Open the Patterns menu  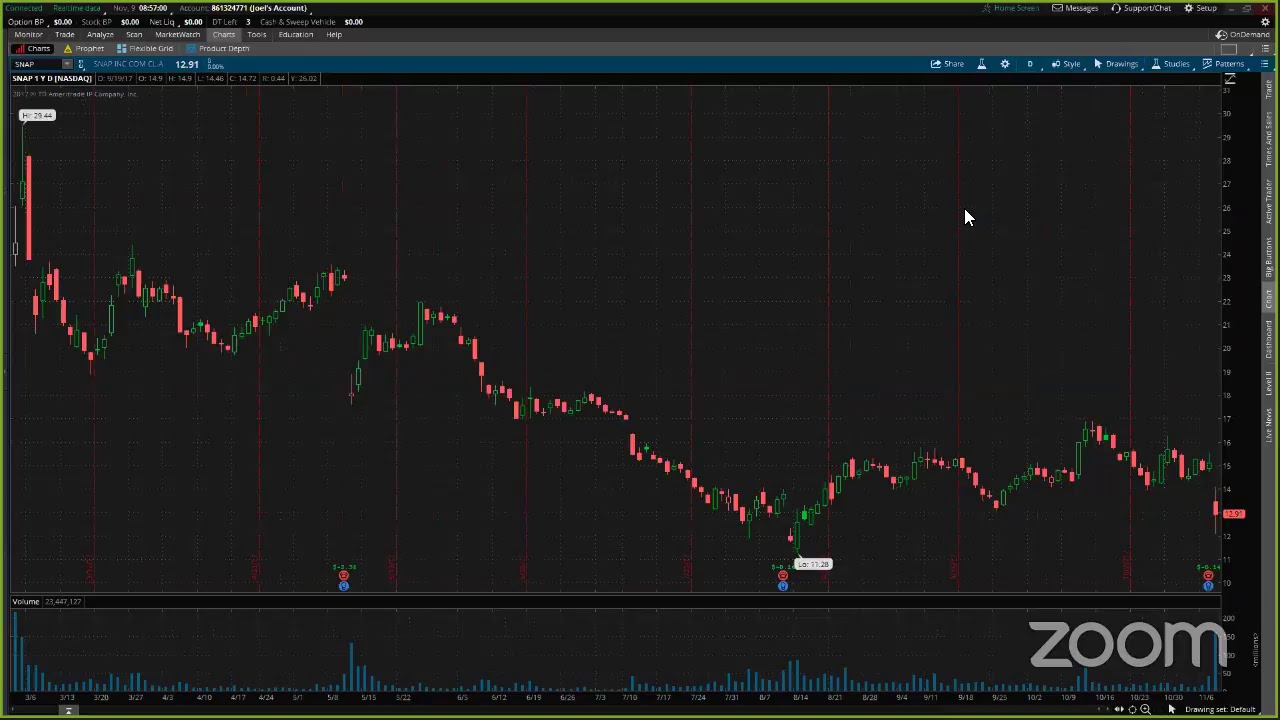pos(1224,64)
